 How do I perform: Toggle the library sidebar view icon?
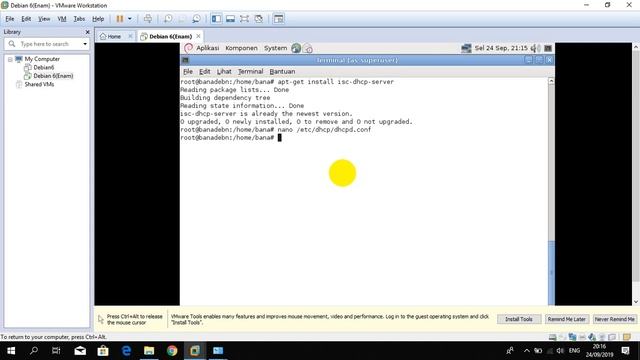216,19
